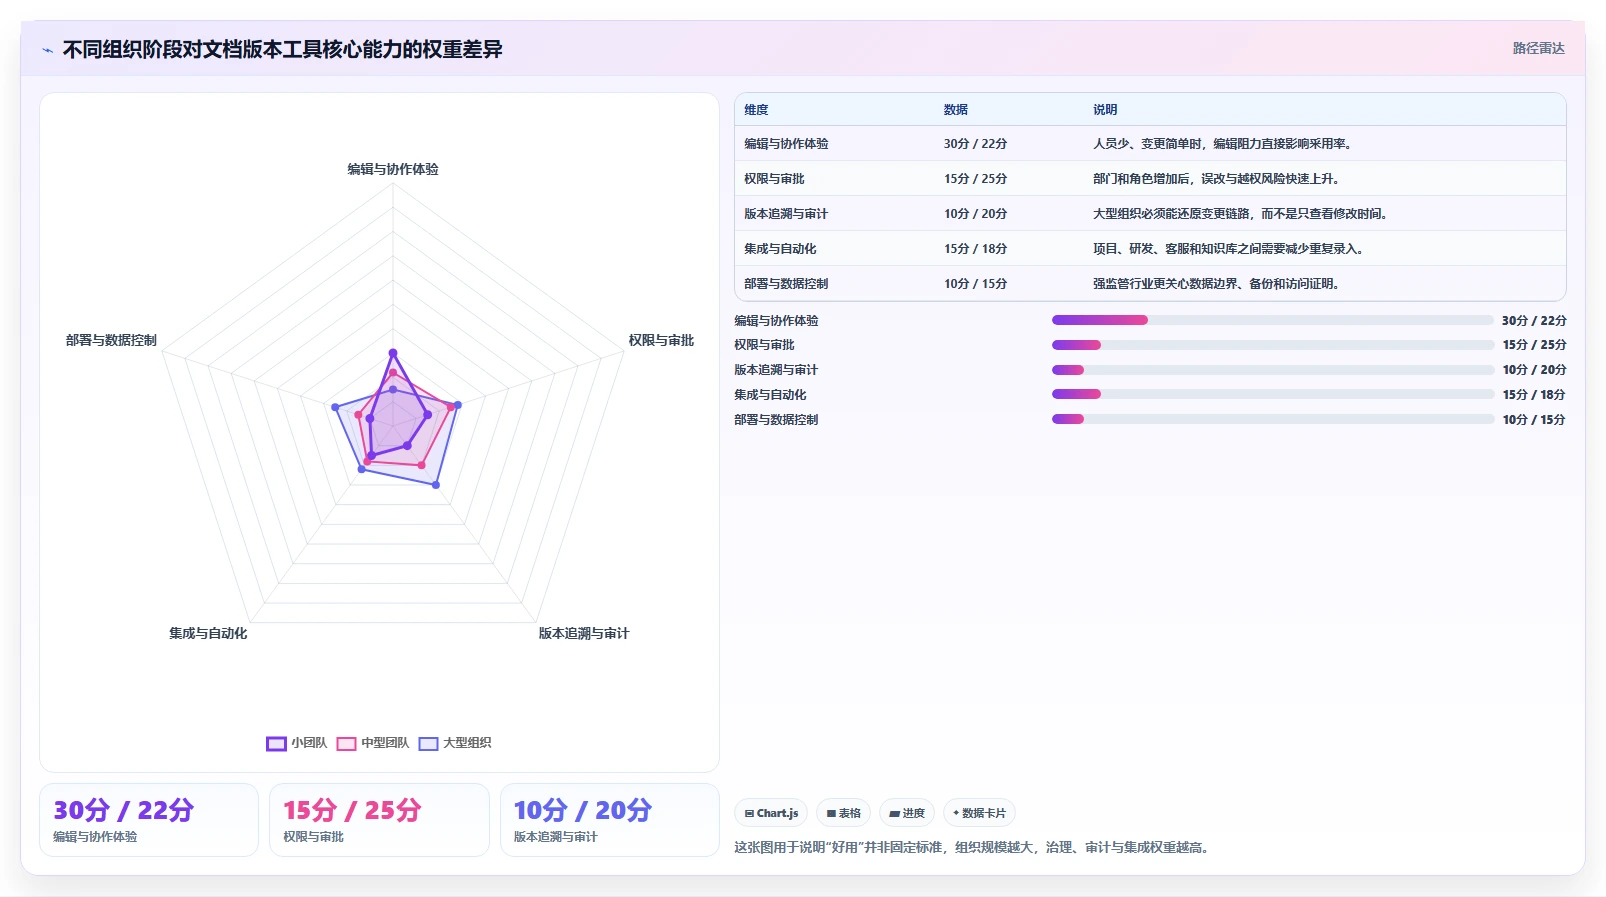Click the 集成与自动化 progress bar
Screen dimensions: 1606x897
coord(1272,394)
